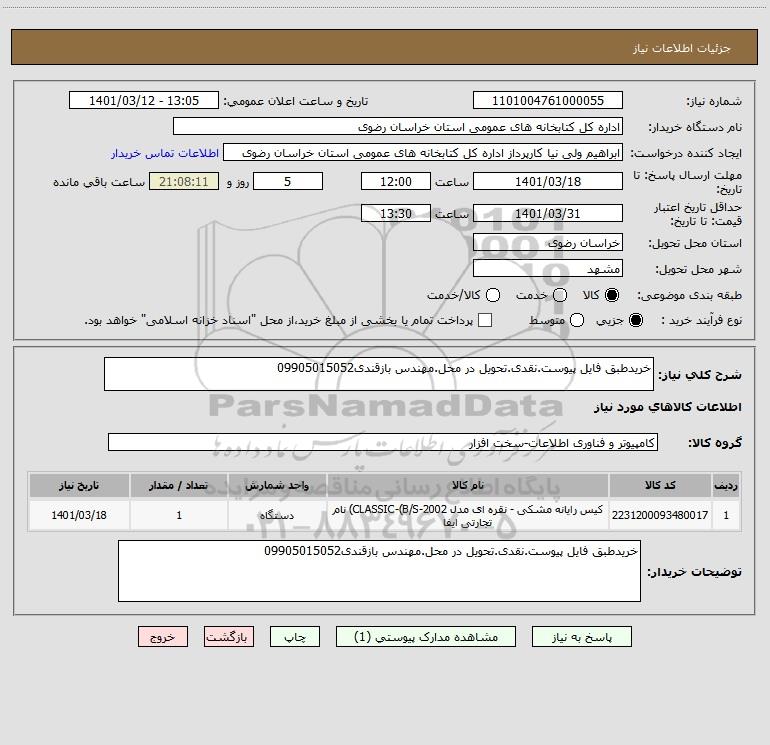
Task: Click the خروج exit button
Action: (x=163, y=637)
